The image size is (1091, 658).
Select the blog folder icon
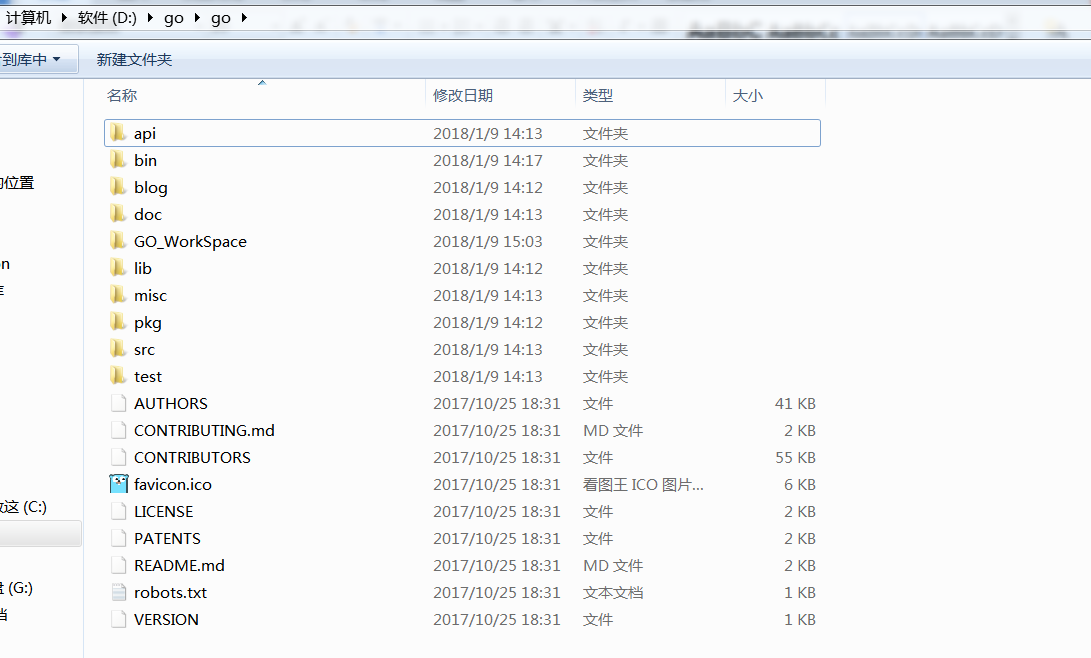coord(118,187)
